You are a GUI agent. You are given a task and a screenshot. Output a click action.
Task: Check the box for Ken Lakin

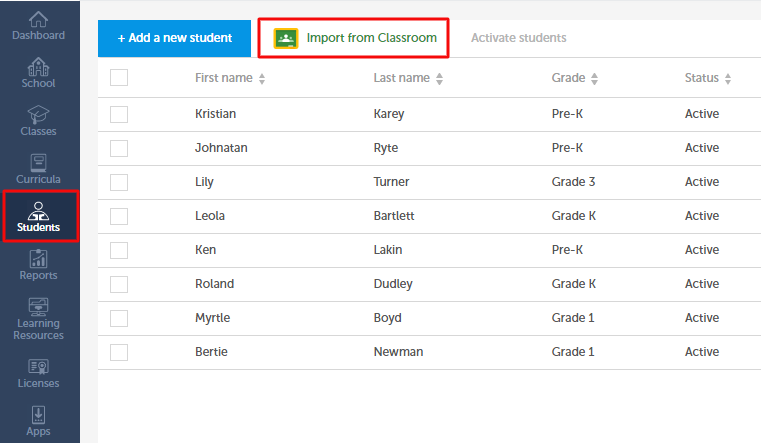[x=119, y=250]
